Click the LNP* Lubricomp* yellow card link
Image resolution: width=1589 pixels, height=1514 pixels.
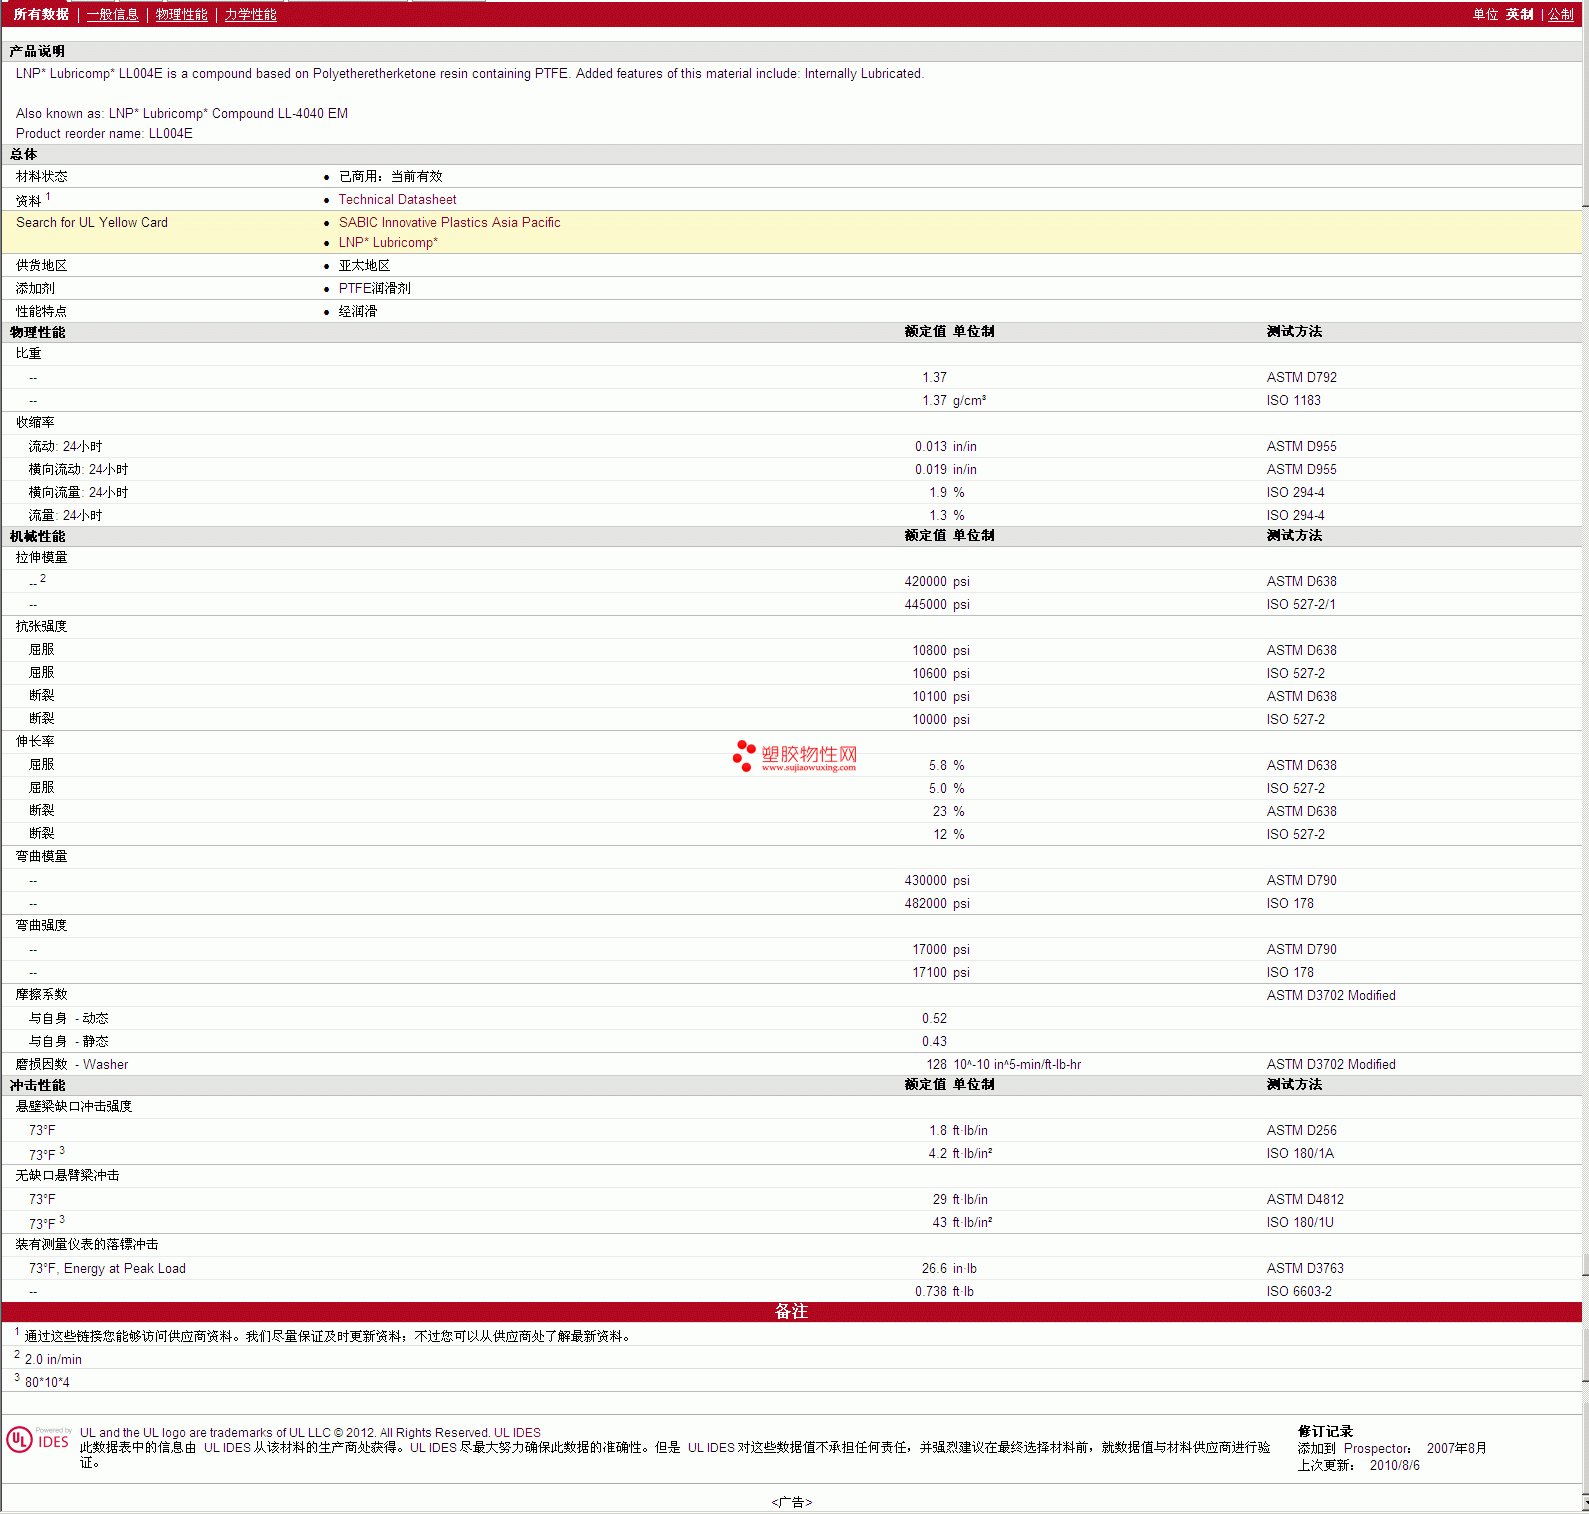pyautogui.click(x=388, y=243)
